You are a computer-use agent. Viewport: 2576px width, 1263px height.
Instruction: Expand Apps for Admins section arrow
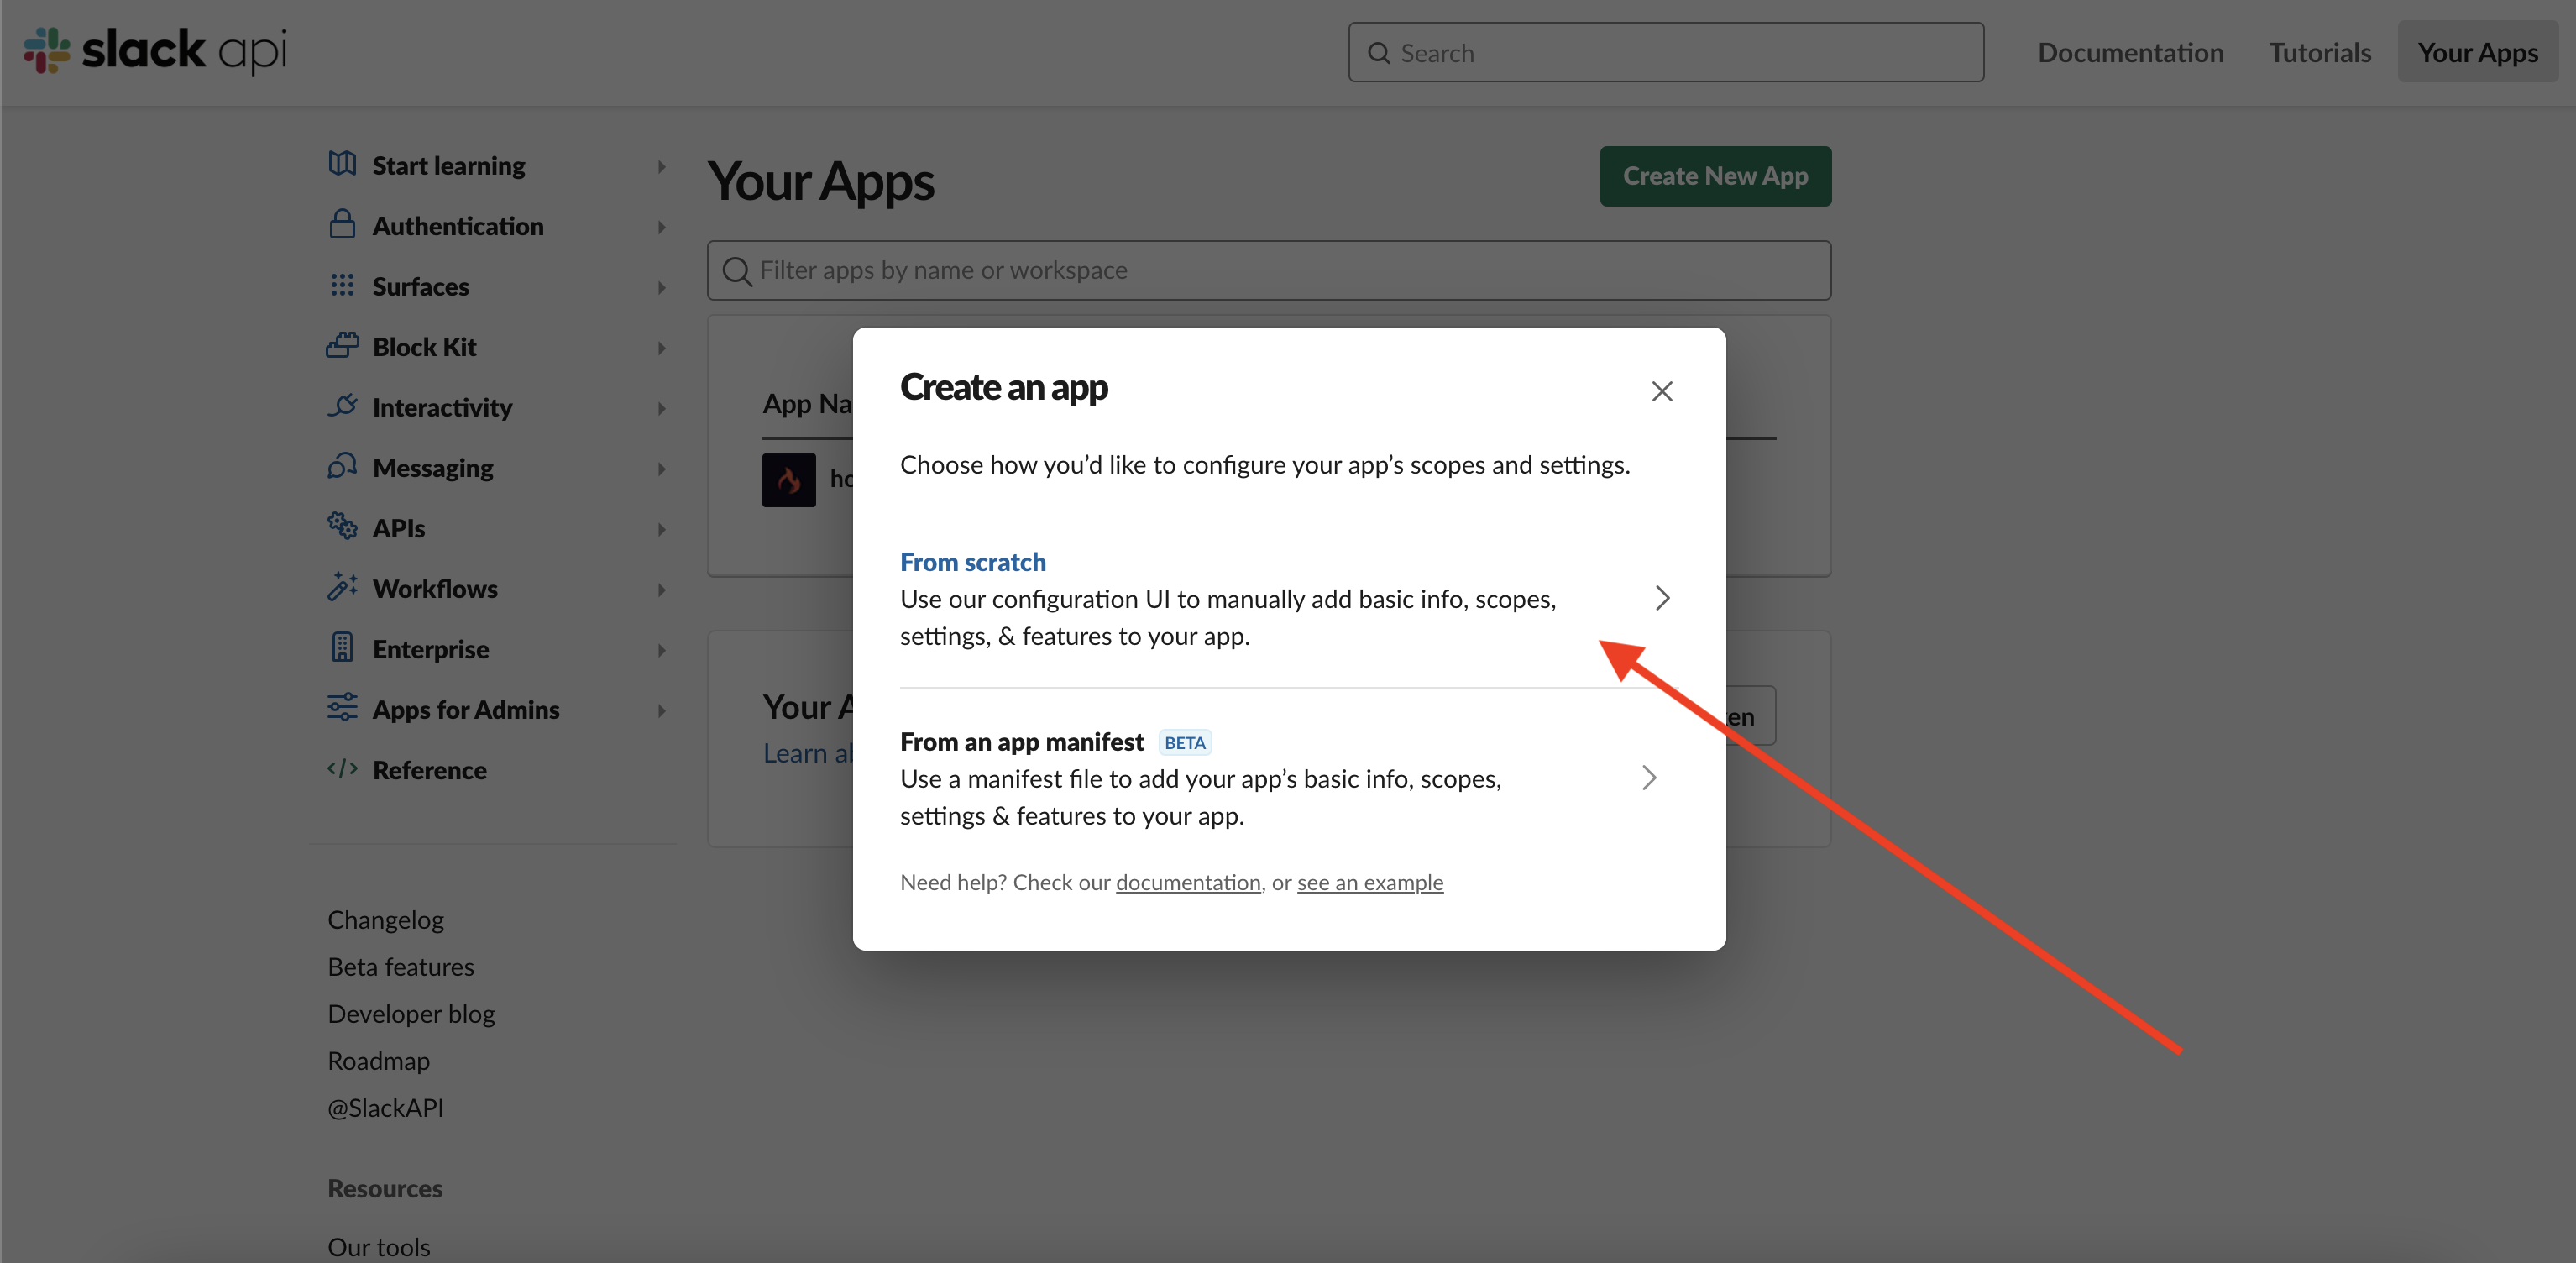661,711
